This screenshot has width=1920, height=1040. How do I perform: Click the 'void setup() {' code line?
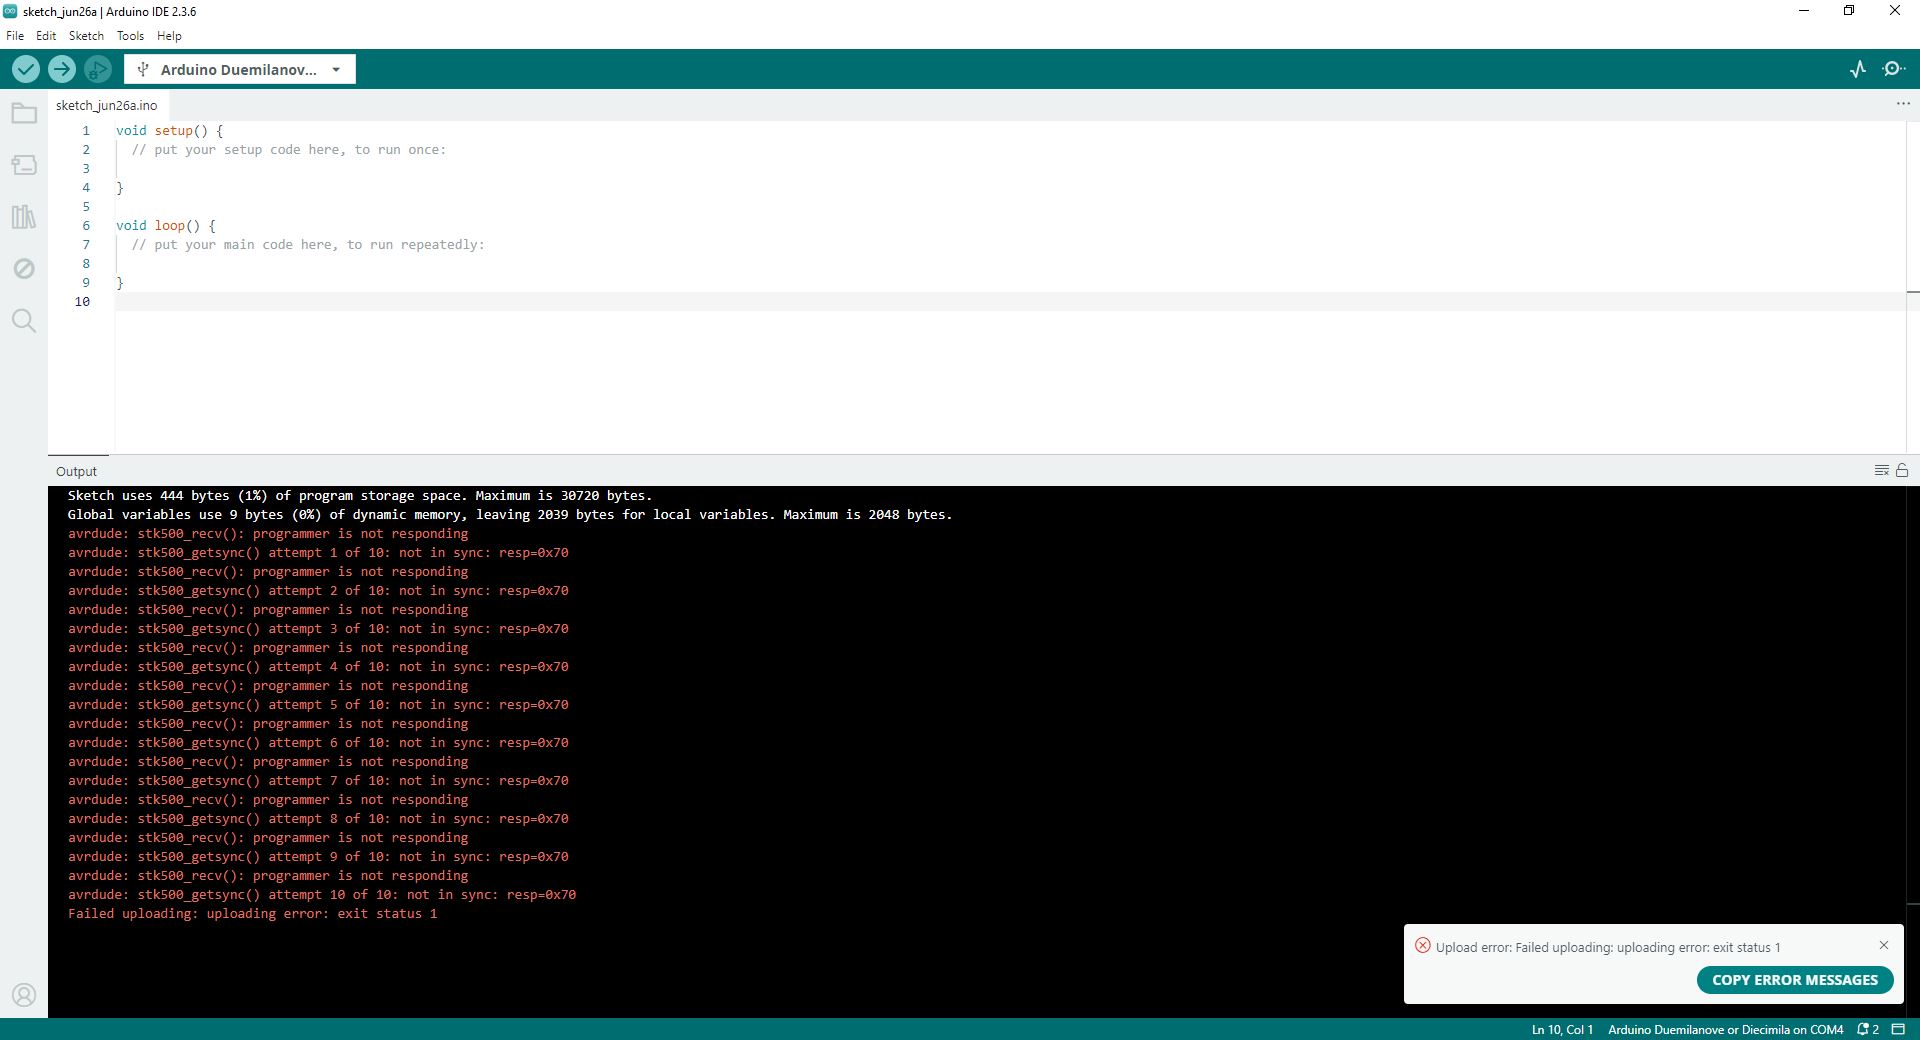click(x=170, y=131)
